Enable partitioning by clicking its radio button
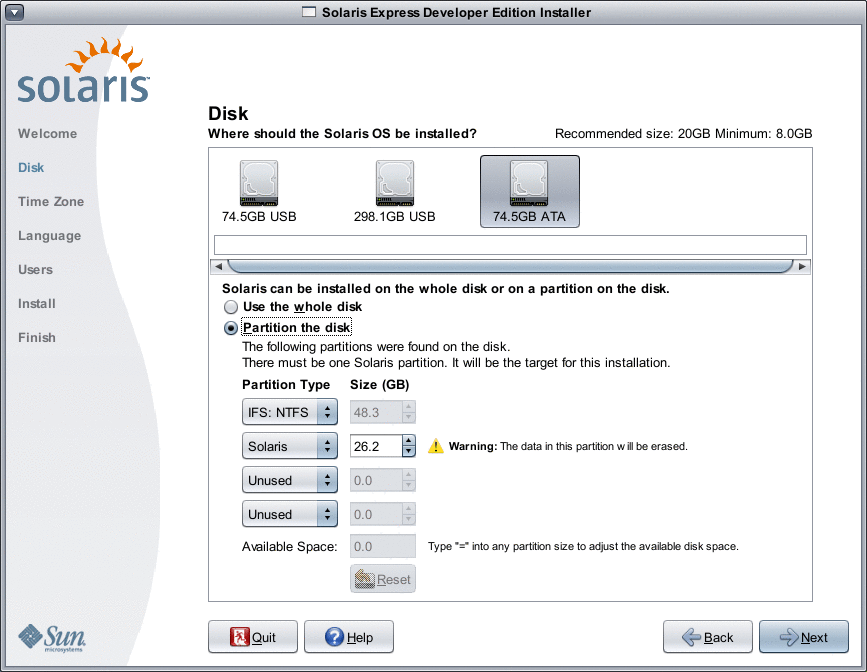 tap(230, 327)
